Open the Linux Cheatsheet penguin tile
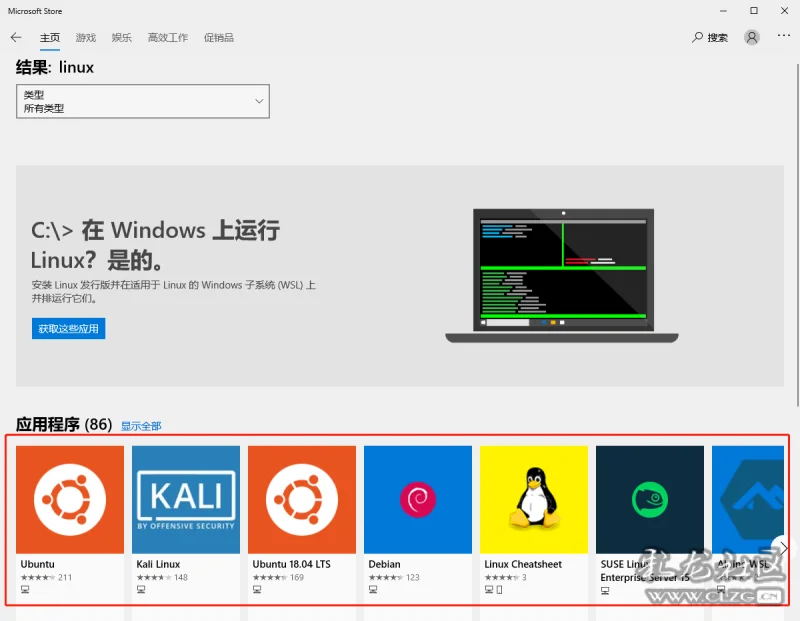This screenshot has width=800, height=621. [x=534, y=500]
